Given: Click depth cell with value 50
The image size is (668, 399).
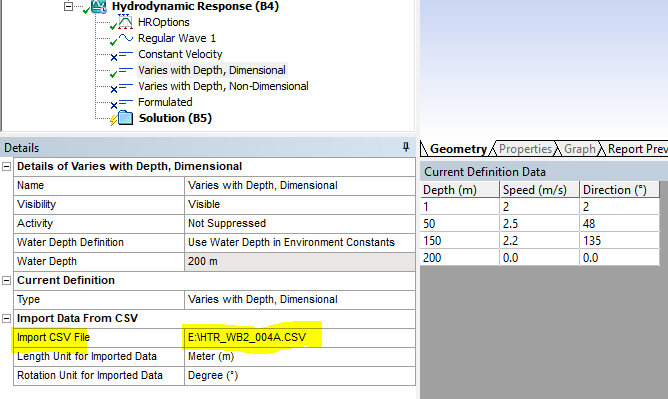Looking at the screenshot, I should 460,224.
